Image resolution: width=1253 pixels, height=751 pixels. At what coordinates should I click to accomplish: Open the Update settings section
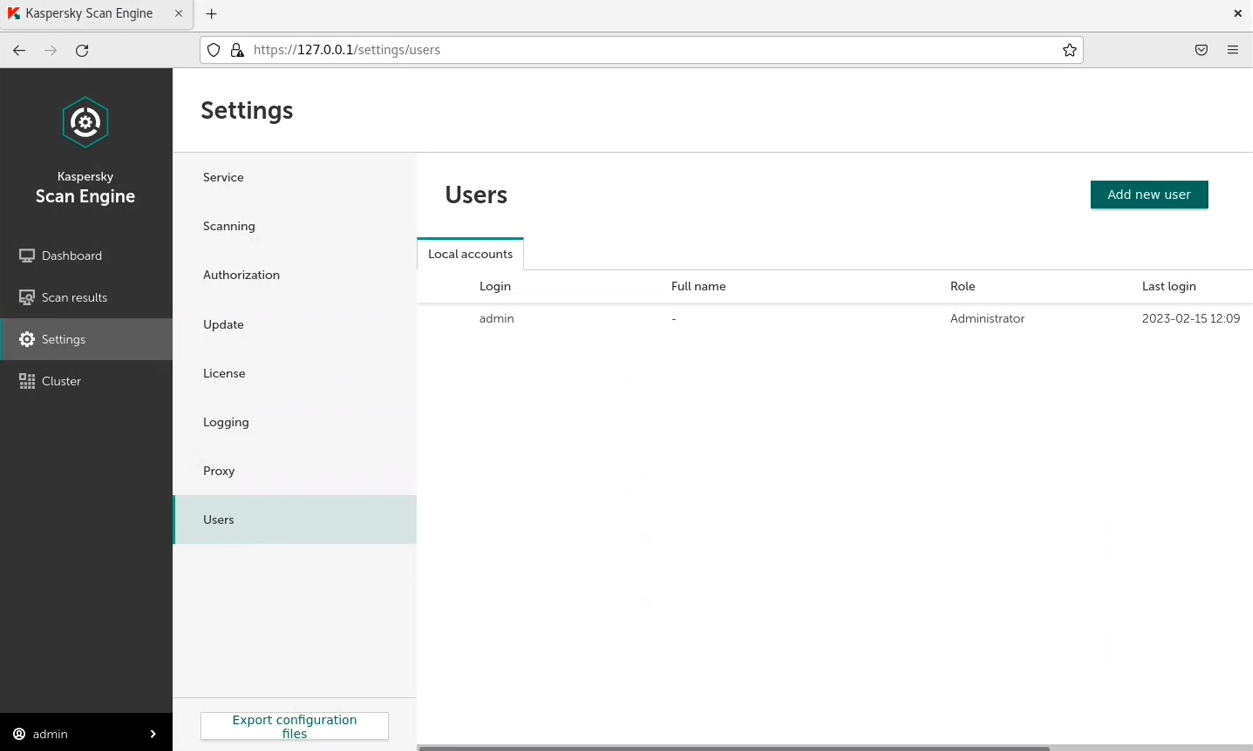click(x=295, y=324)
